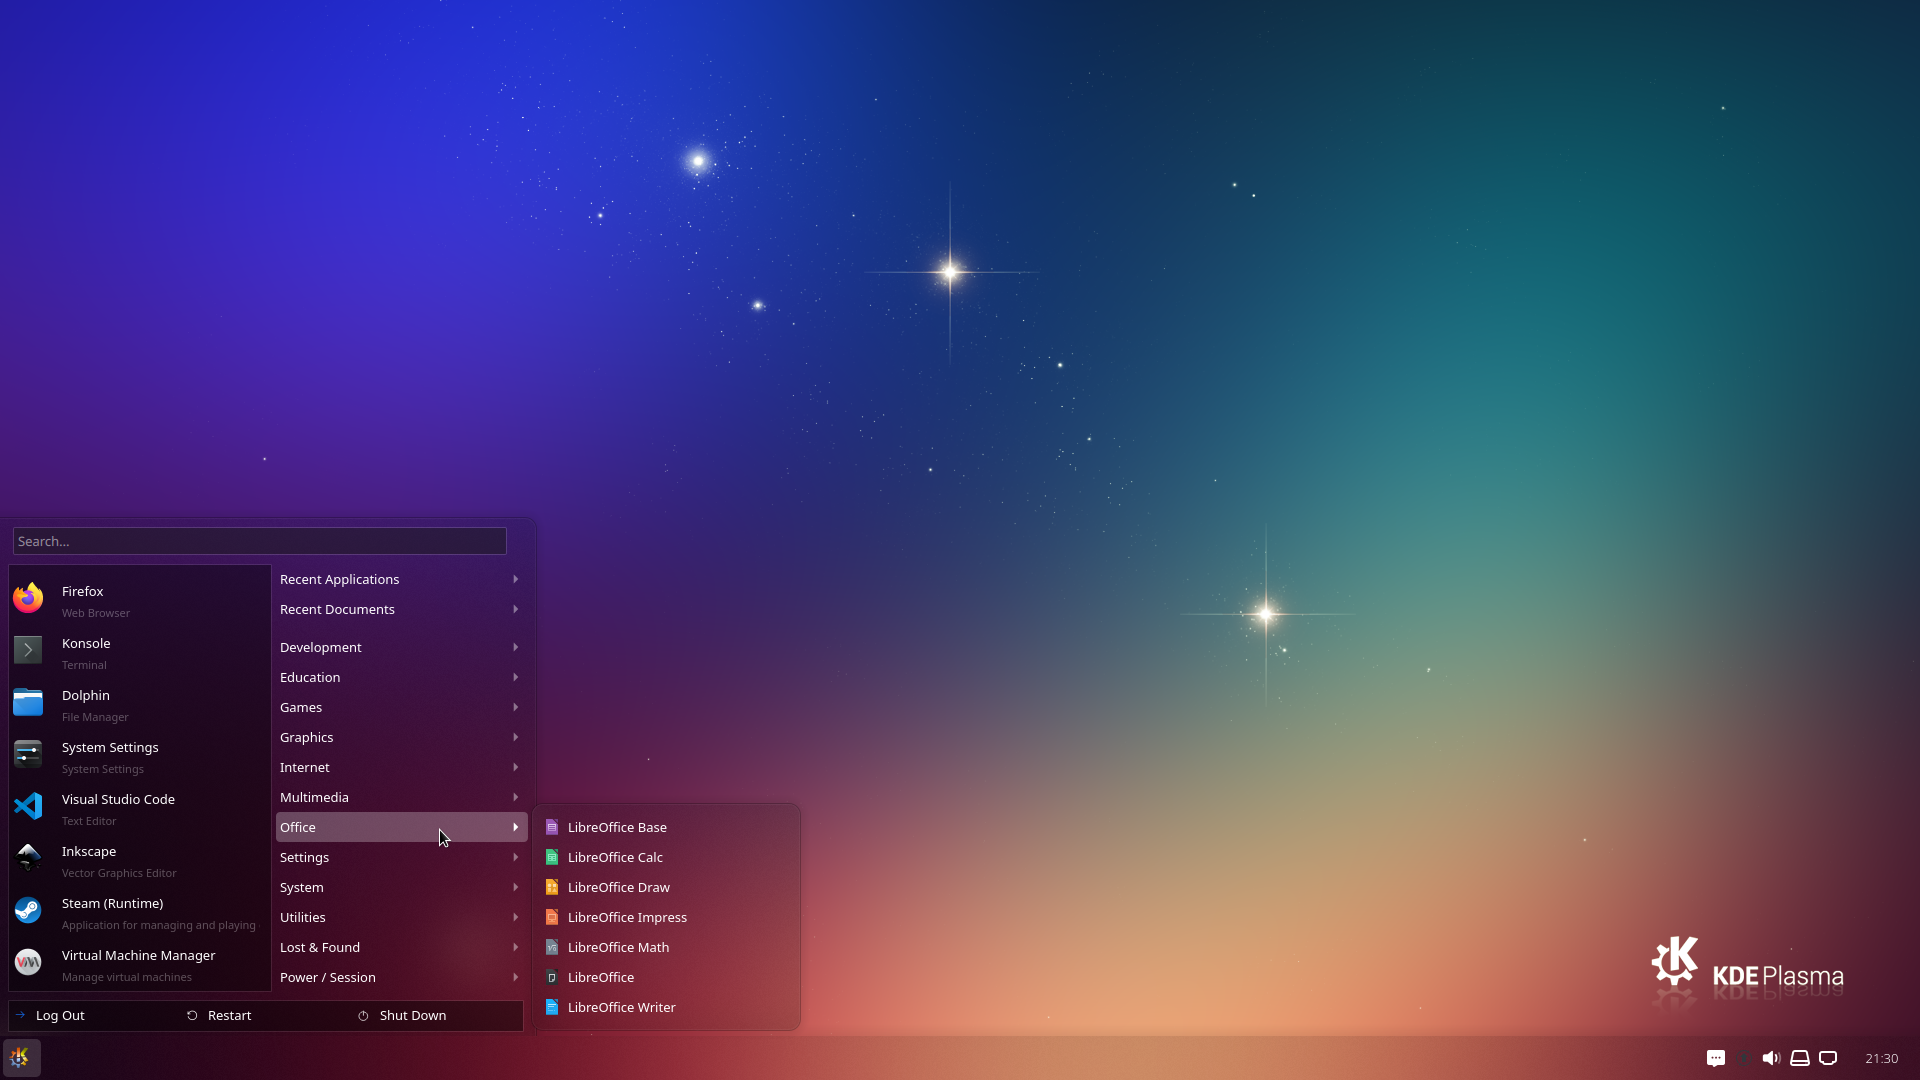Open the Lost & Found category
Image resolution: width=1920 pixels, height=1080 pixels.
point(401,947)
